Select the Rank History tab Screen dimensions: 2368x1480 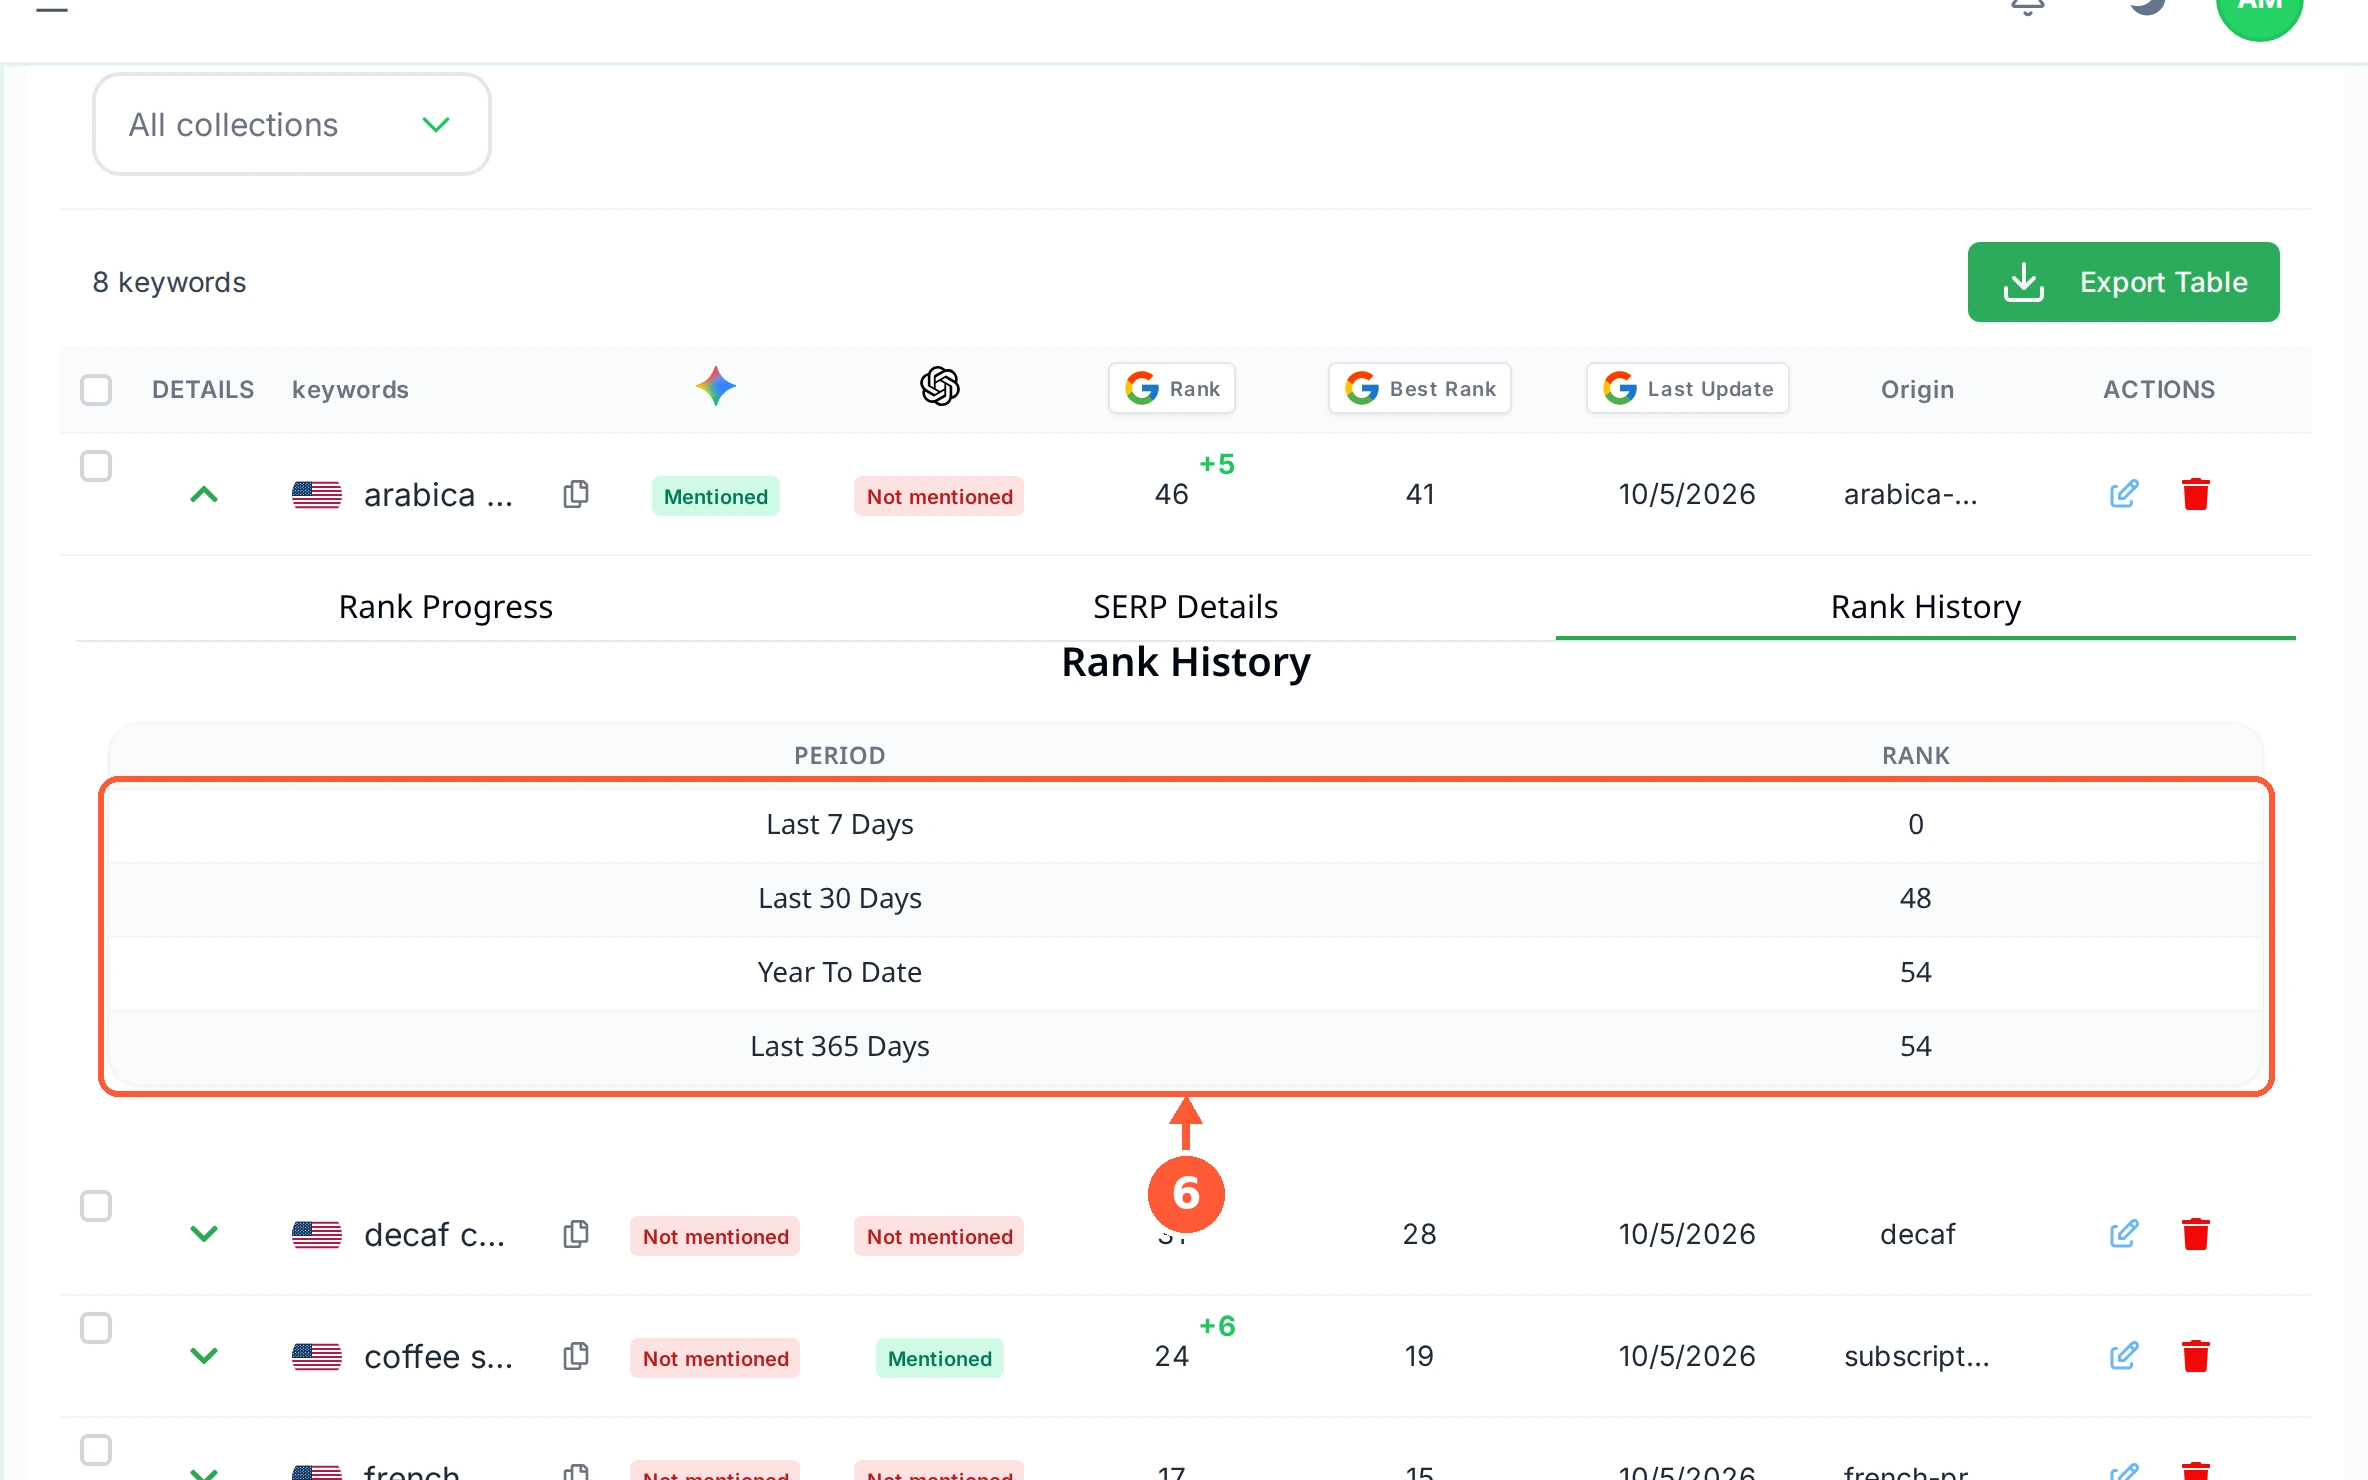1926,607
